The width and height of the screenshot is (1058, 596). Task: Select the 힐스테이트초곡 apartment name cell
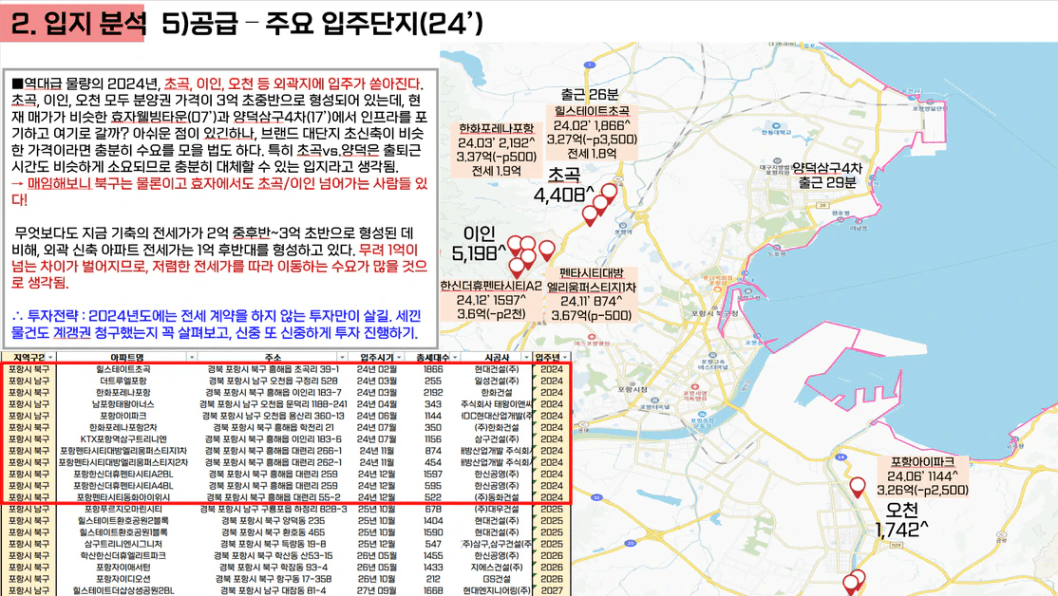coord(123,369)
